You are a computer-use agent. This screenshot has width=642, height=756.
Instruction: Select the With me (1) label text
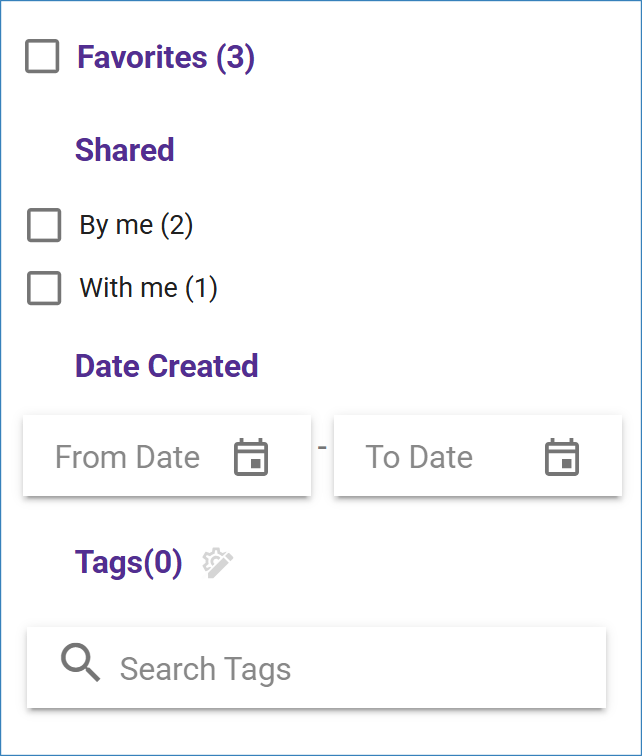pyautogui.click(x=148, y=288)
